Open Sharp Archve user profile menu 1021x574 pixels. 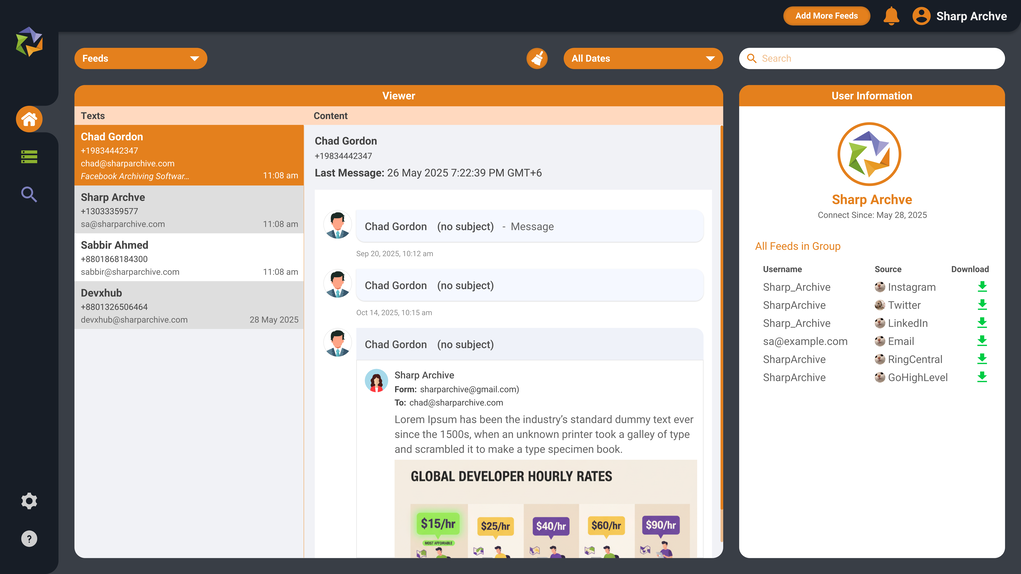(x=959, y=16)
